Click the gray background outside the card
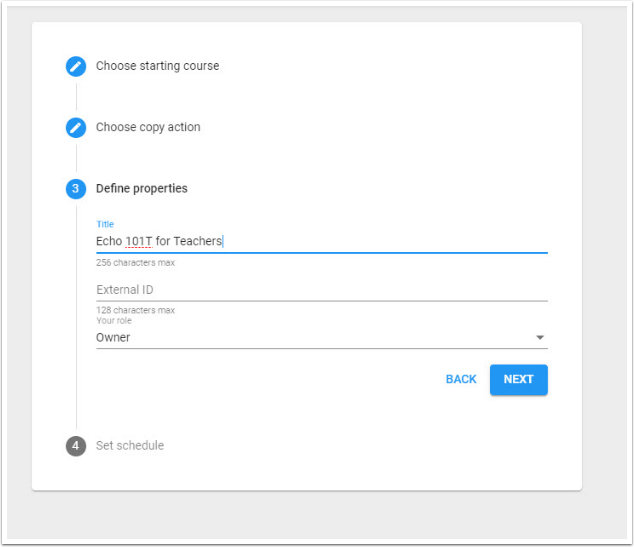 605,300
